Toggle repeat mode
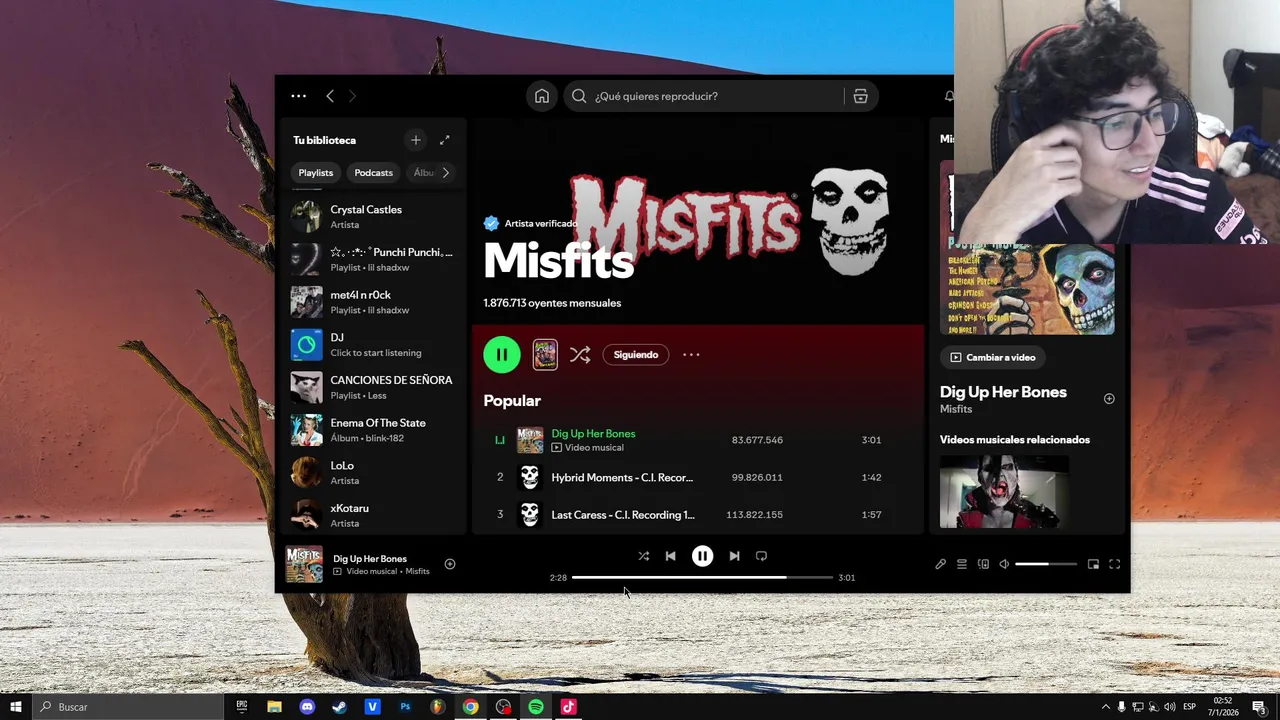The image size is (1280, 720). (761, 556)
